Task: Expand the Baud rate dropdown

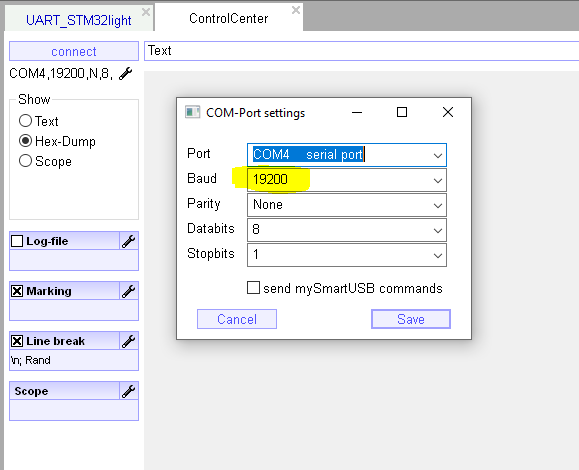Action: [x=438, y=180]
